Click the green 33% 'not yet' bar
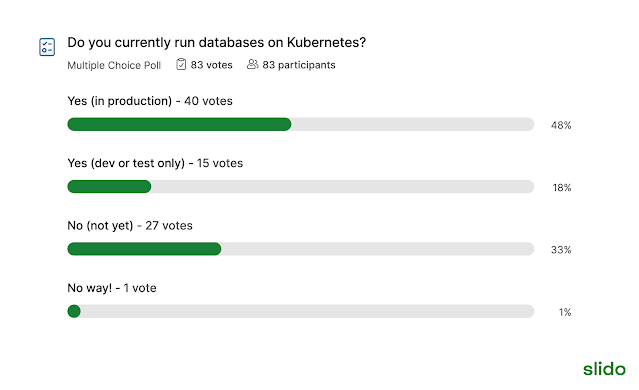The height and width of the screenshot is (390, 639). [x=144, y=249]
